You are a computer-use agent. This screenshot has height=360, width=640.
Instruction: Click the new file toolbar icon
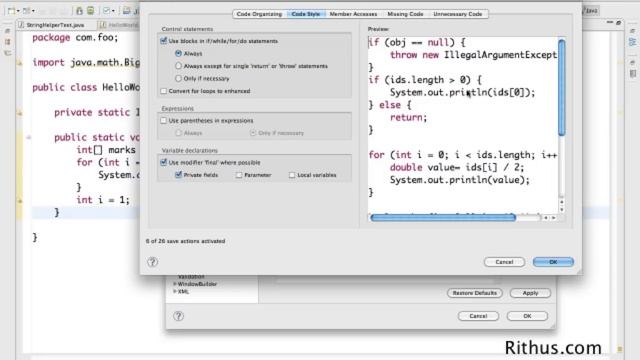(x=11, y=11)
